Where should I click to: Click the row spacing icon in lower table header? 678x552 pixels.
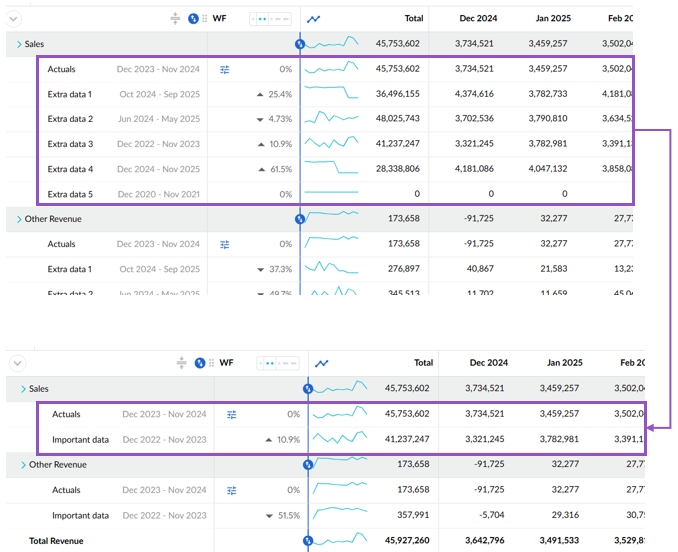pos(181,363)
